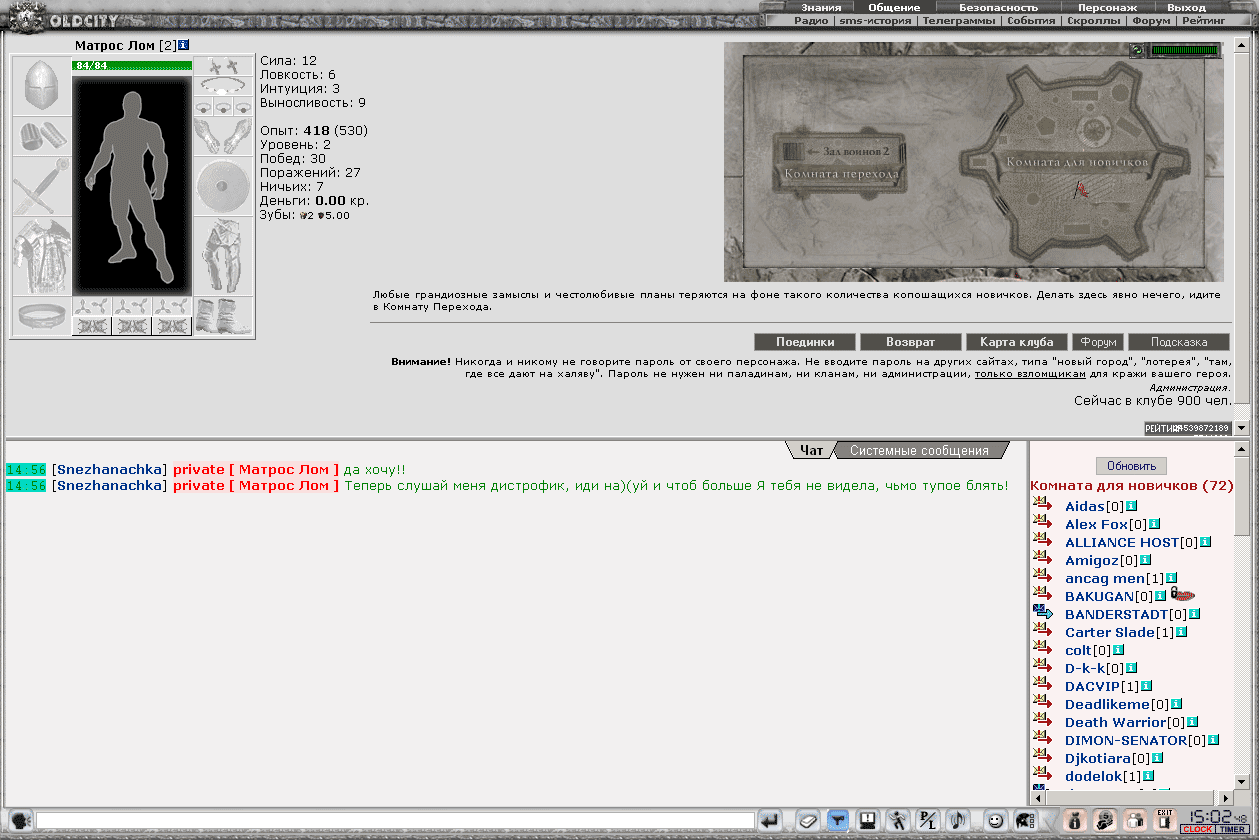Select the boots equipment slot
Viewport: 1260px width, 840px height.
pos(223,317)
